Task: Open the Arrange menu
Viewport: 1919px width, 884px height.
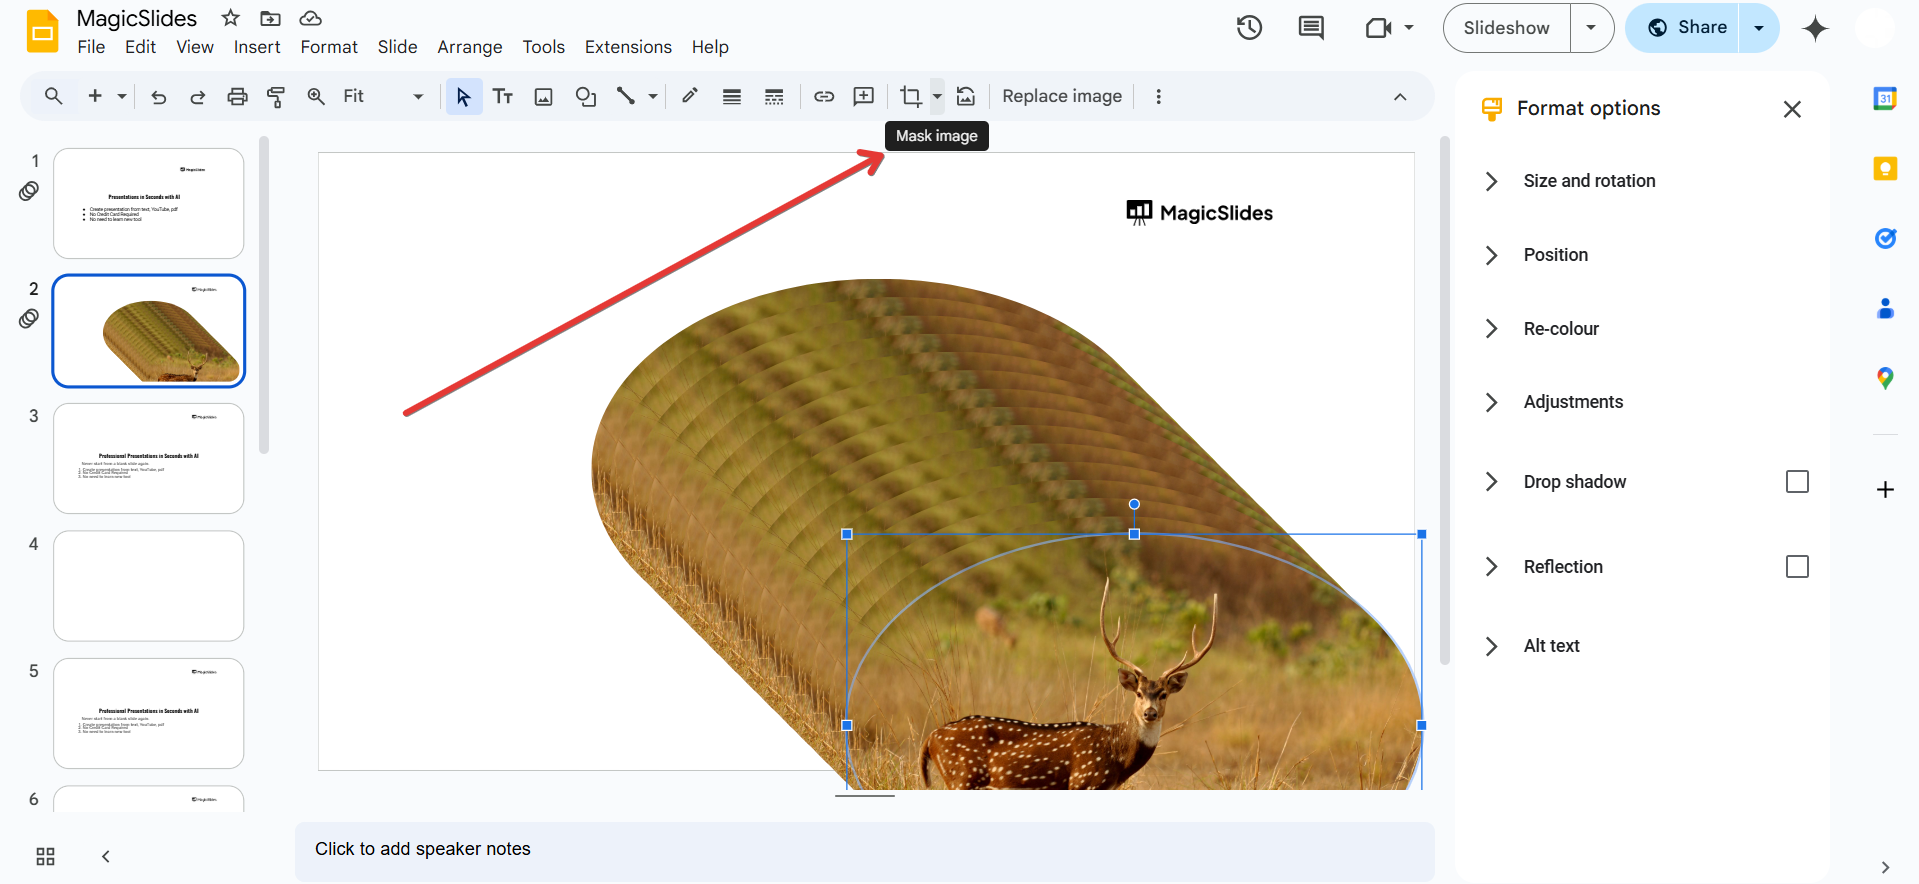Action: (469, 47)
